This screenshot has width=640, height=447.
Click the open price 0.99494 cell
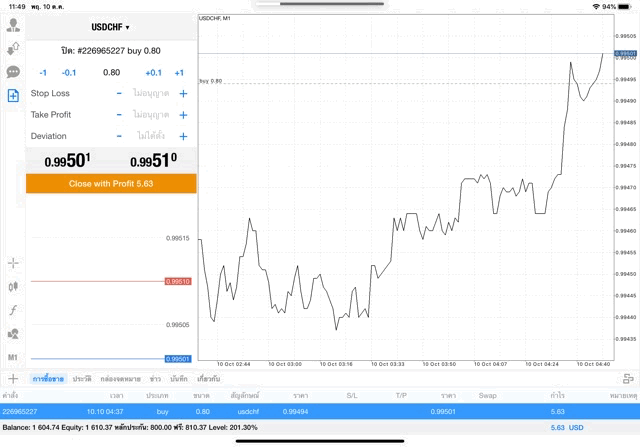pyautogui.click(x=295, y=411)
